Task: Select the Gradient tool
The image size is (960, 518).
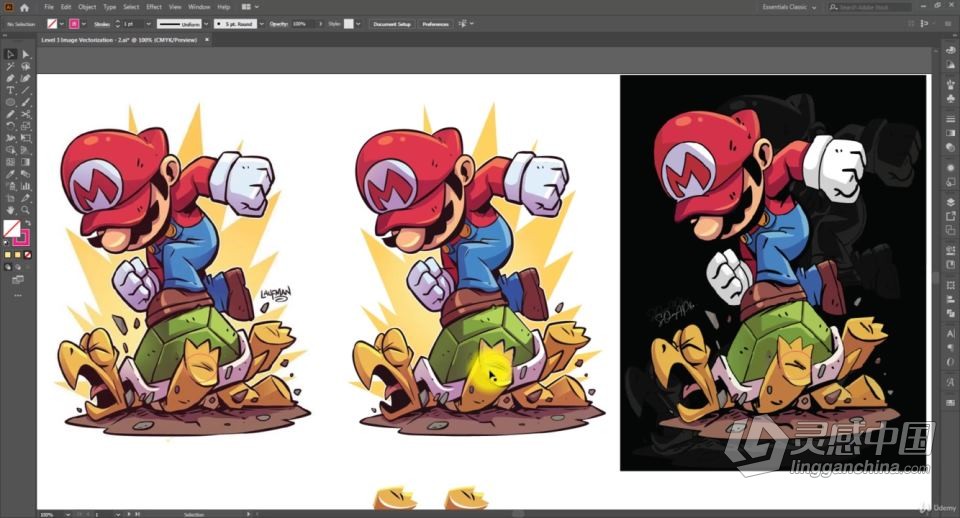Action: (x=26, y=162)
